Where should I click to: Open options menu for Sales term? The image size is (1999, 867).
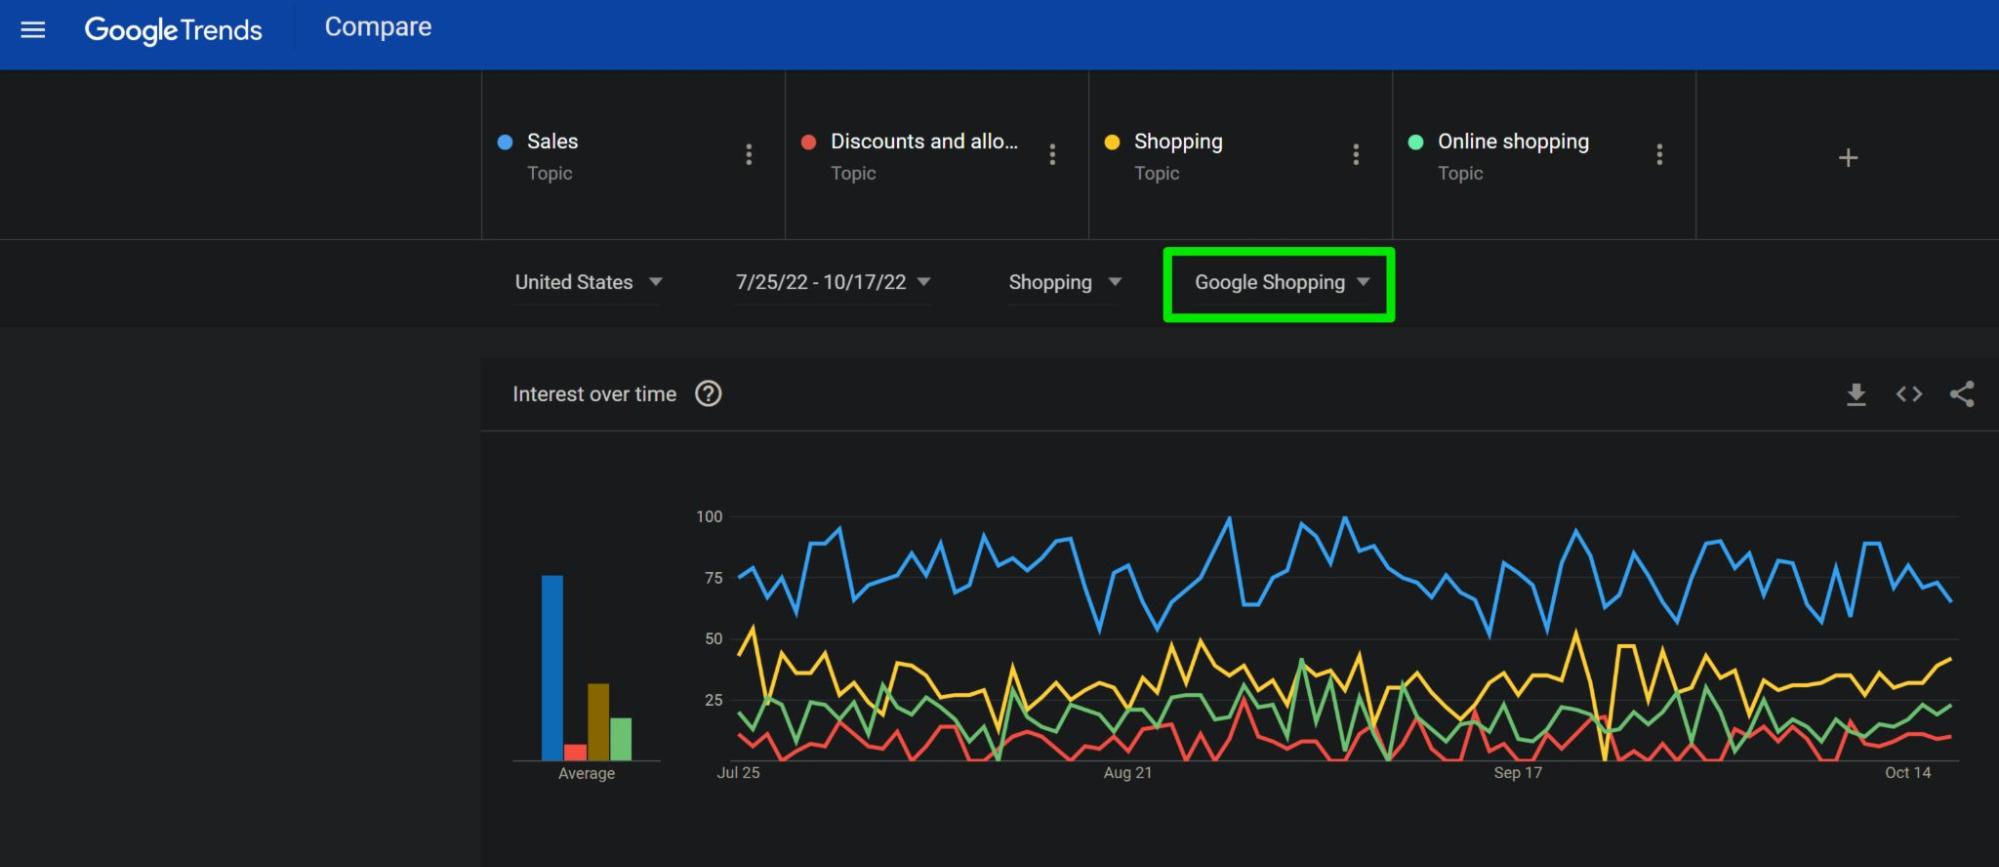748,154
